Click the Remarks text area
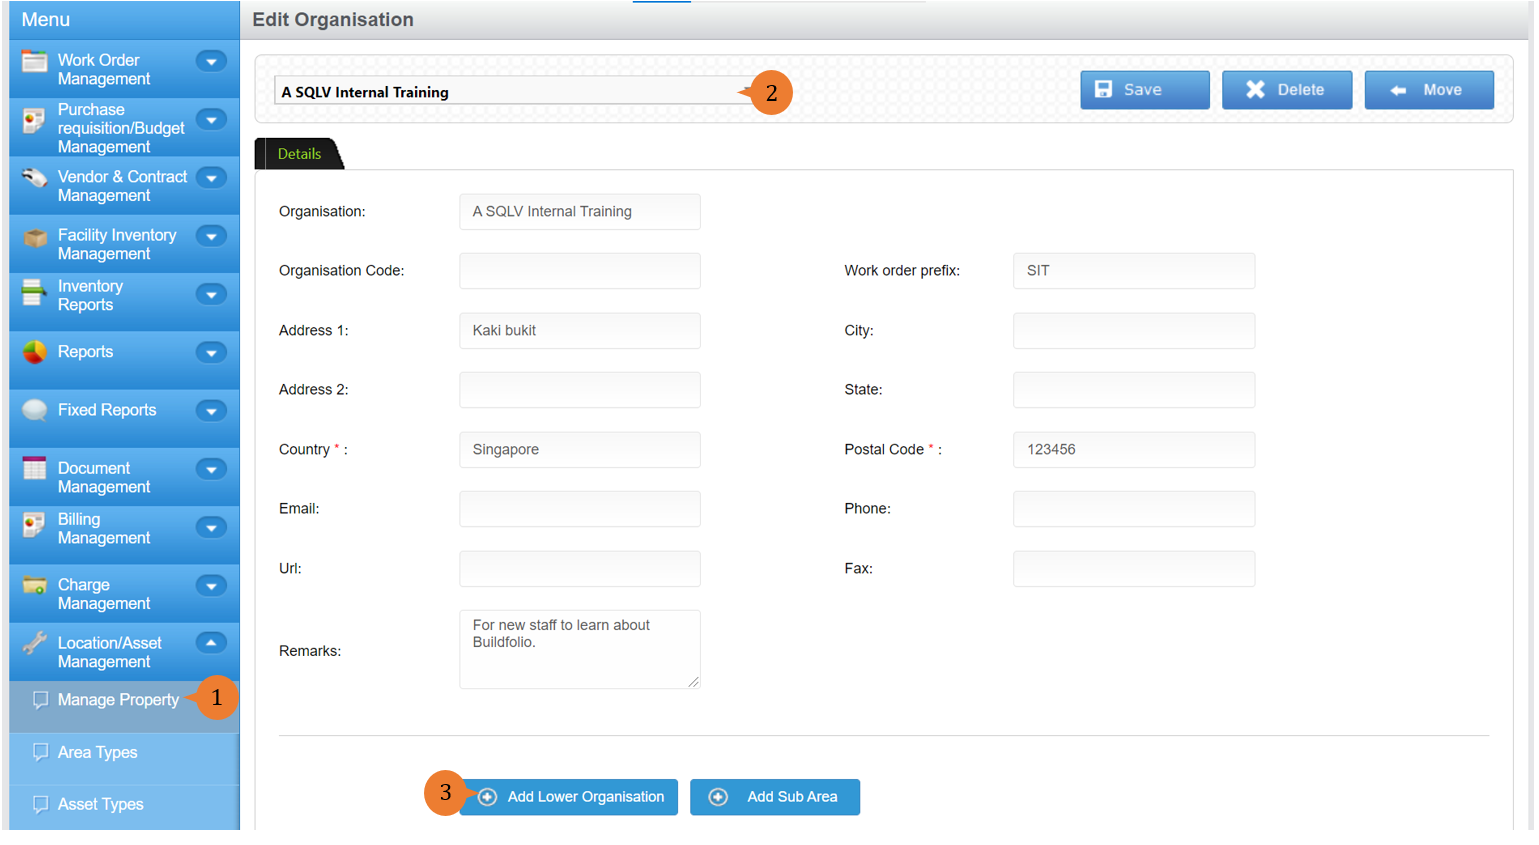Screen dimensions: 1539x845 click(580, 649)
